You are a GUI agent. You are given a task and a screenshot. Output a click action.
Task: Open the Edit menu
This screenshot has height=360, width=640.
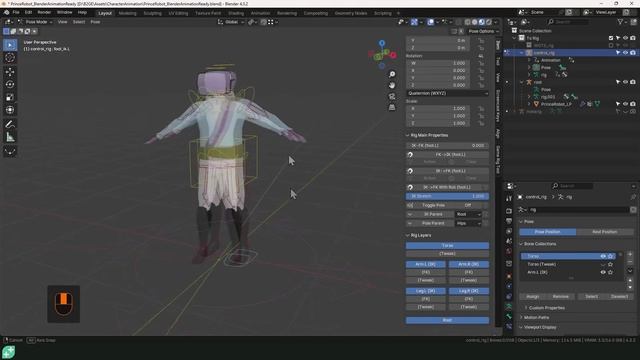coord(28,13)
